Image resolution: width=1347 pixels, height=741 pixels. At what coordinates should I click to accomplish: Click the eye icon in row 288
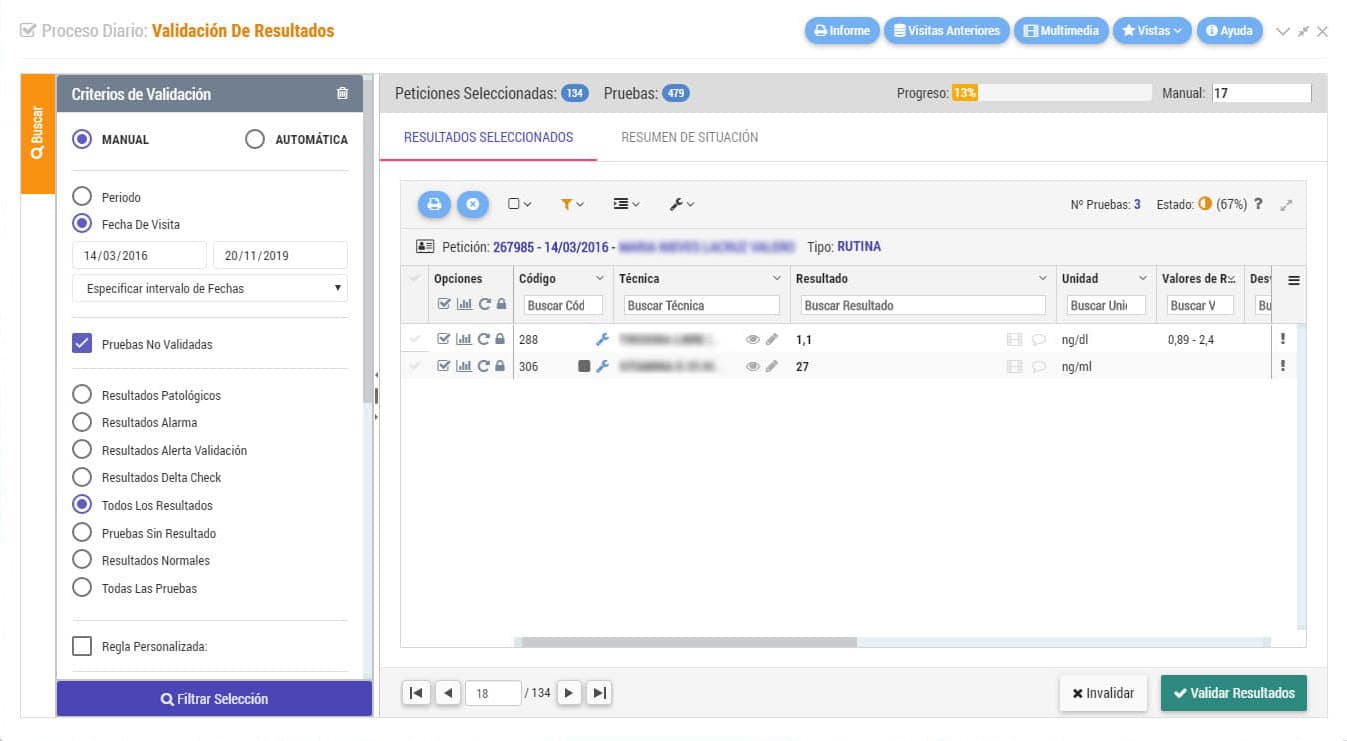753,340
